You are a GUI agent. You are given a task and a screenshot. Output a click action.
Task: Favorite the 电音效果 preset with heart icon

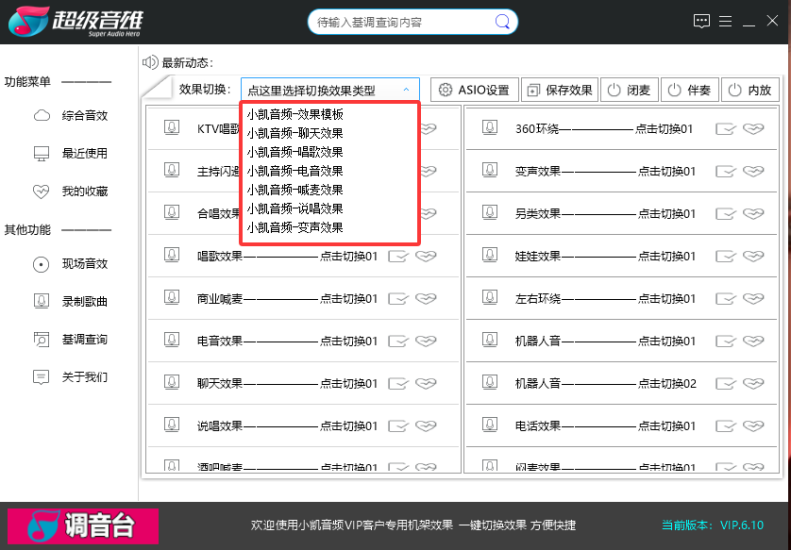click(426, 341)
